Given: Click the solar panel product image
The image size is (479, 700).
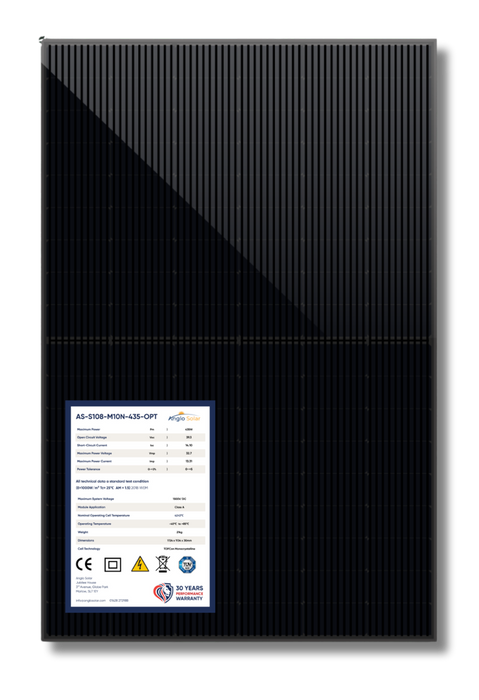Looking at the screenshot, I should (239, 340).
